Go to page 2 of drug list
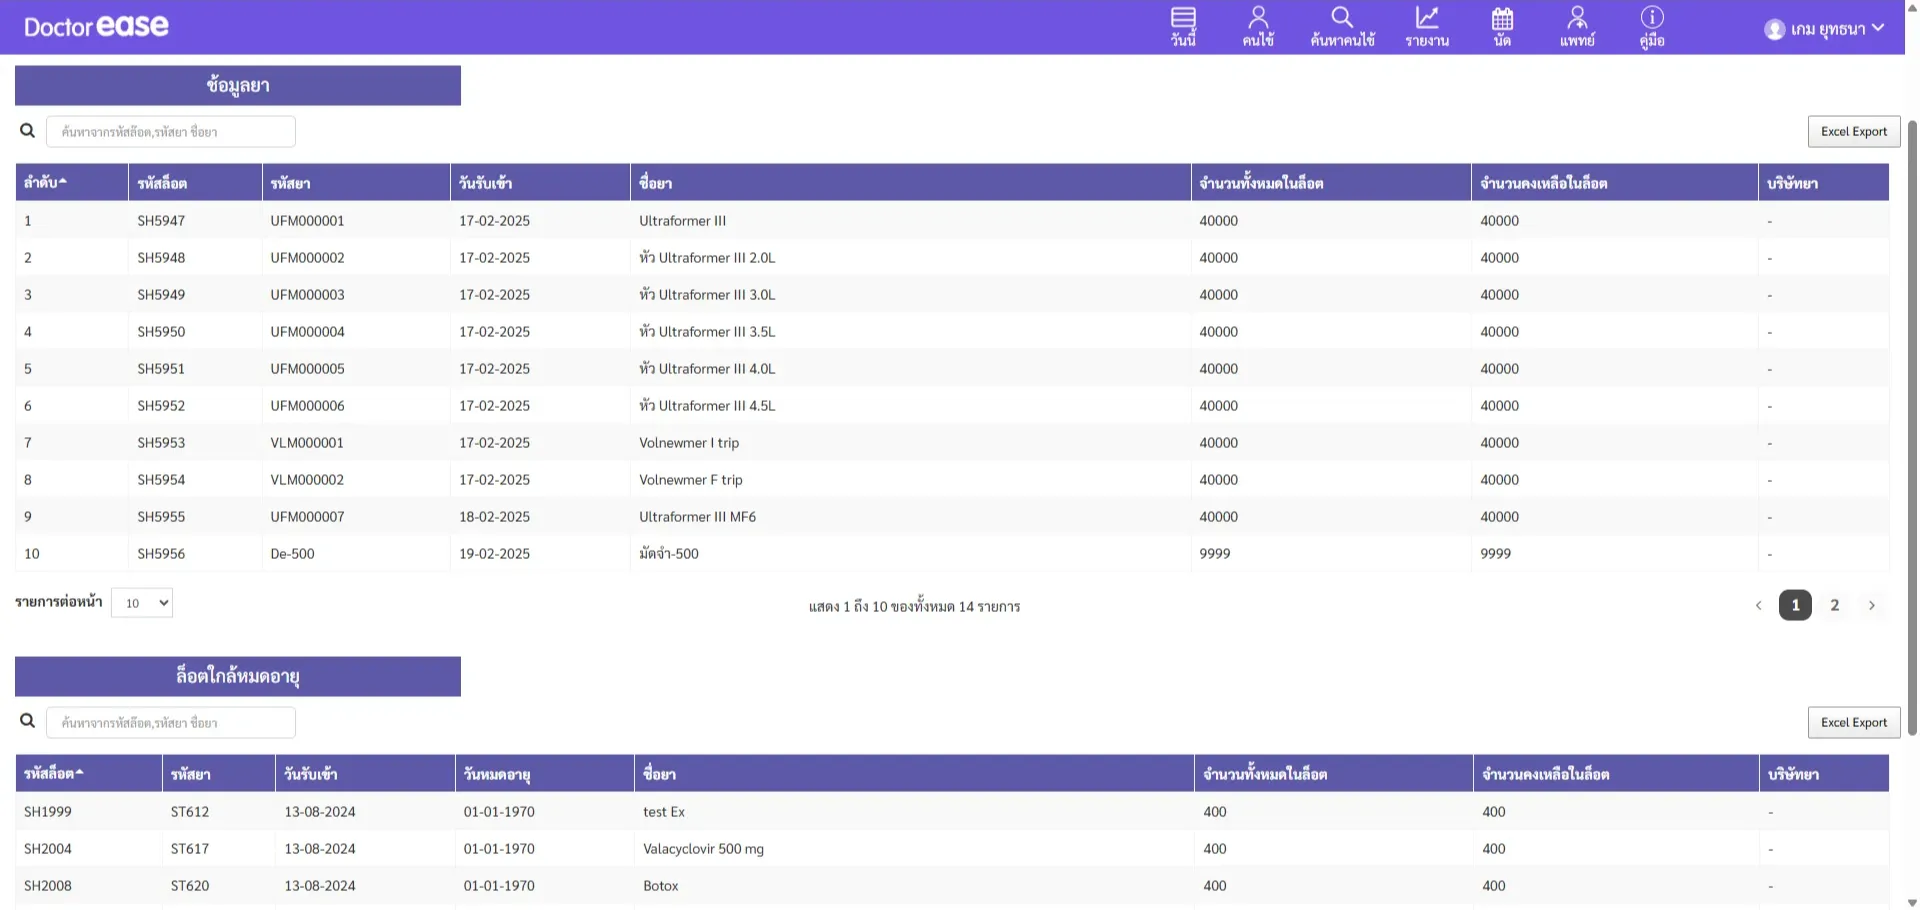Viewport: 1920px width, 910px height. [x=1834, y=605]
